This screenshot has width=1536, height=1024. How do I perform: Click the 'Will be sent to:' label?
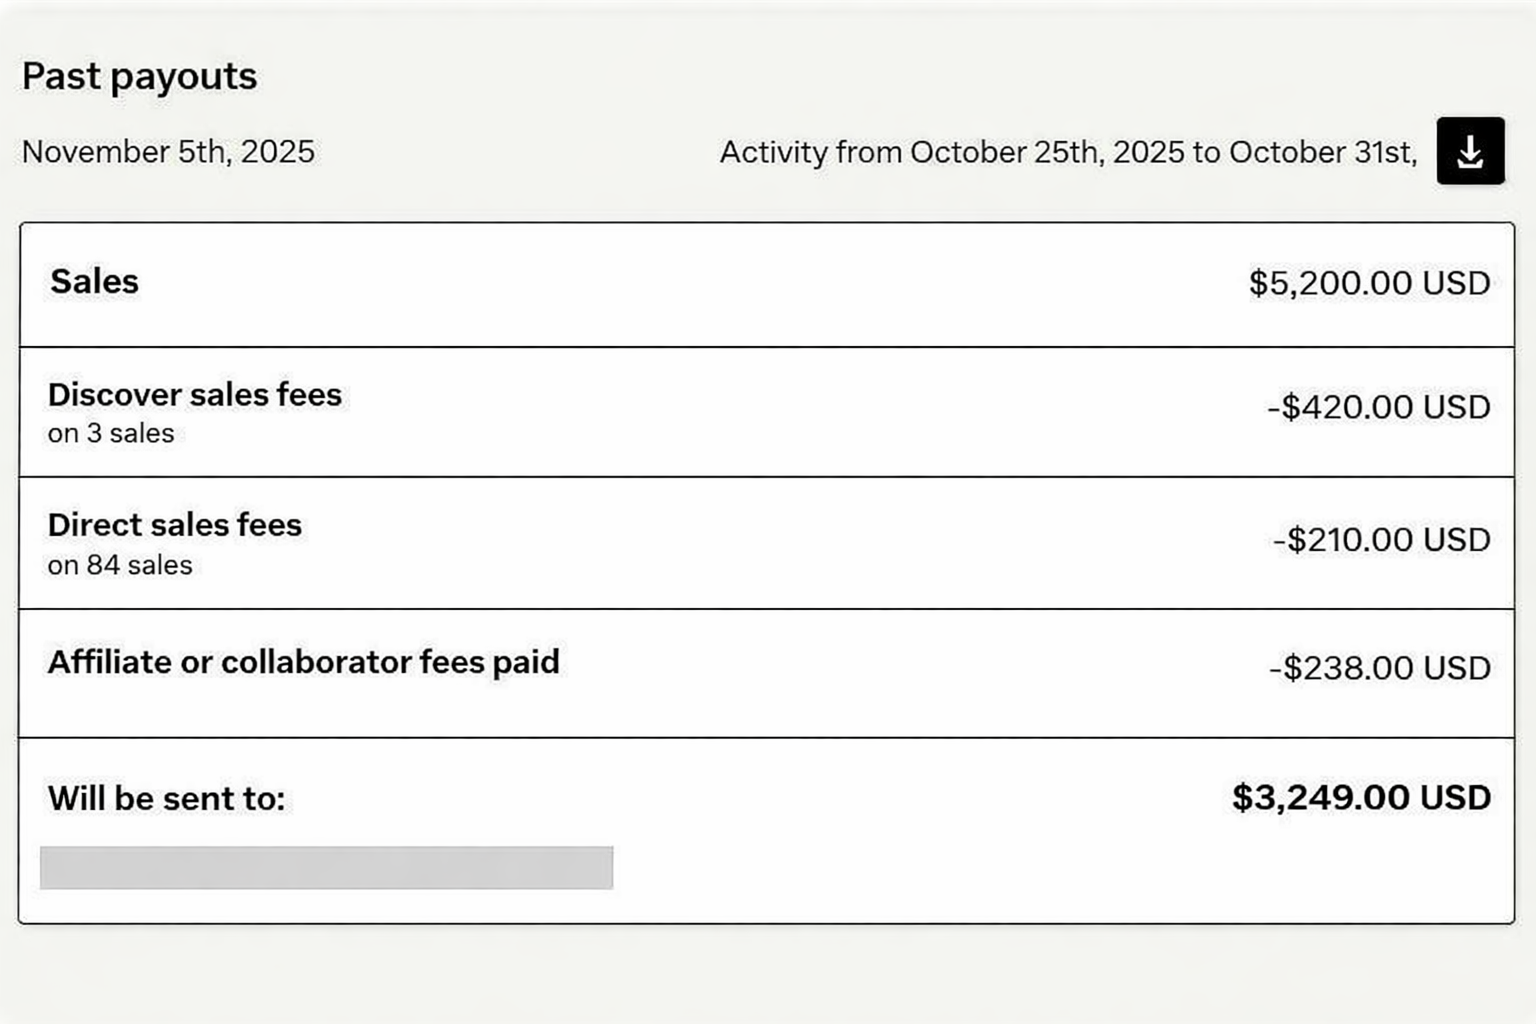[166, 798]
